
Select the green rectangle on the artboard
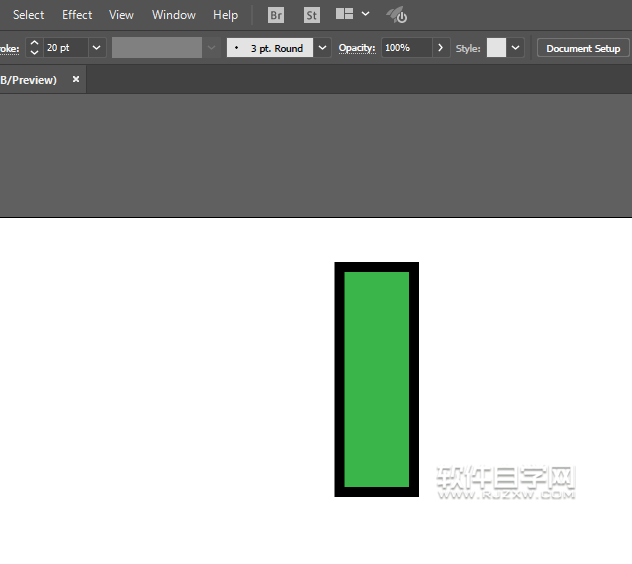pyautogui.click(x=376, y=380)
